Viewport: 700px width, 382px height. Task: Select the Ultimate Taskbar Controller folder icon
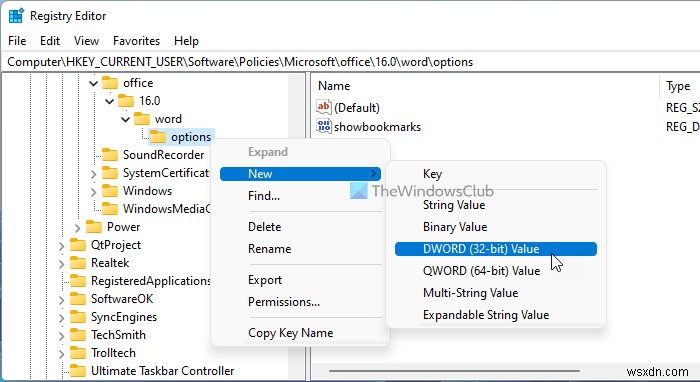coord(78,371)
